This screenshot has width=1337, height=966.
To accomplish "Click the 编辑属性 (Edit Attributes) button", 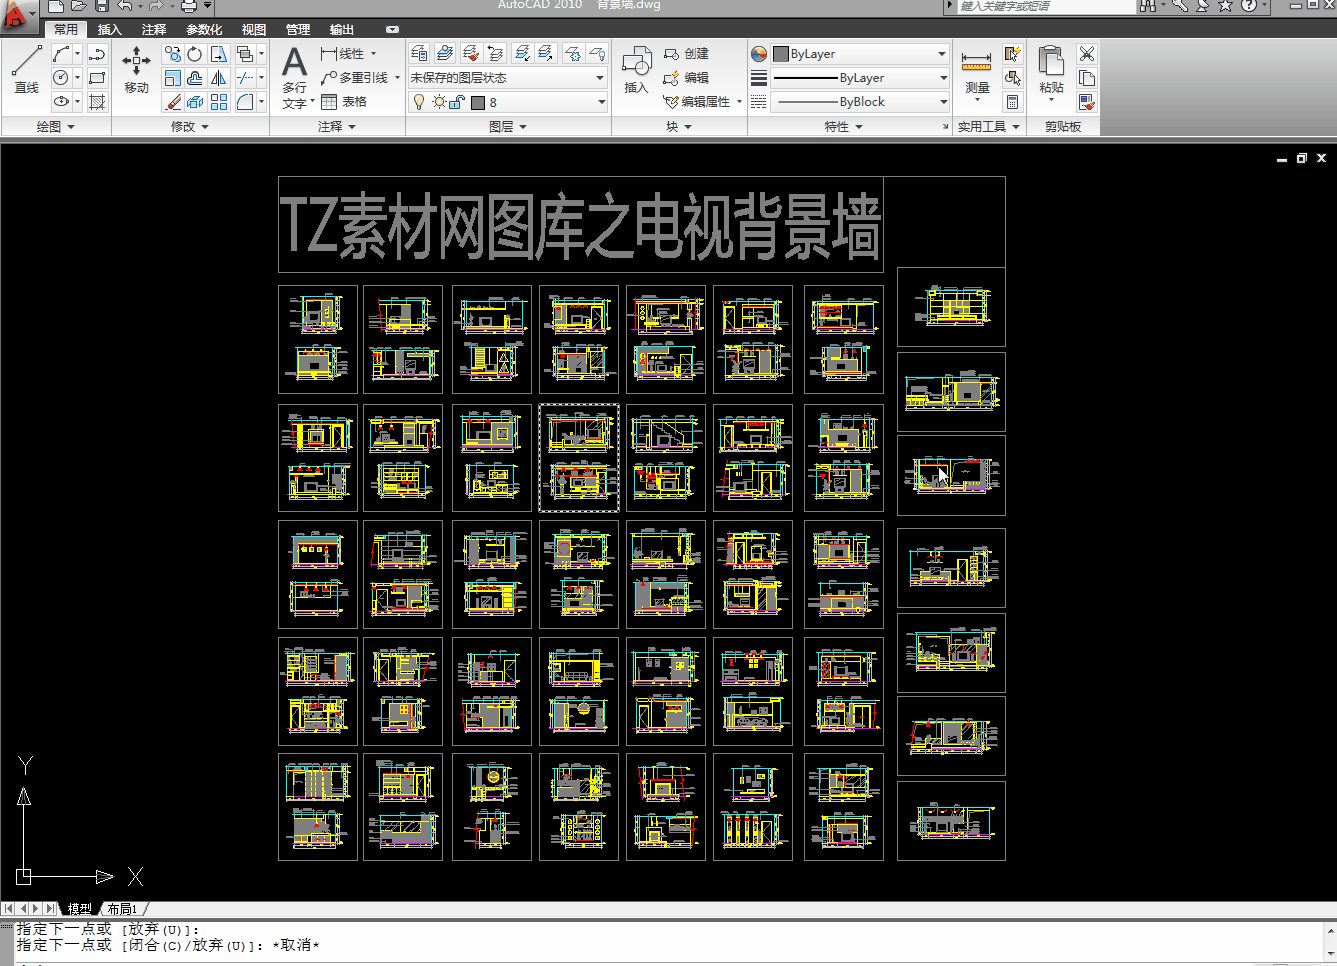I will coord(702,102).
